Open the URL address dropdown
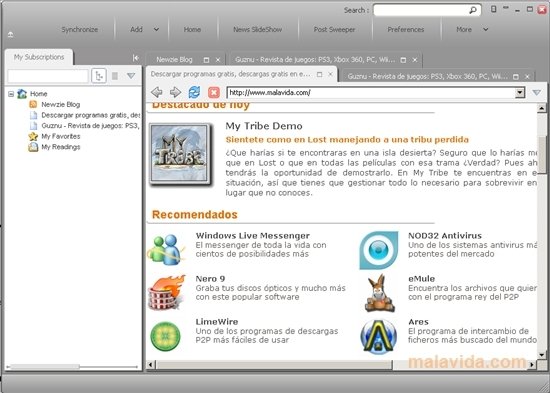This screenshot has width=550, height=393. pos(519,93)
